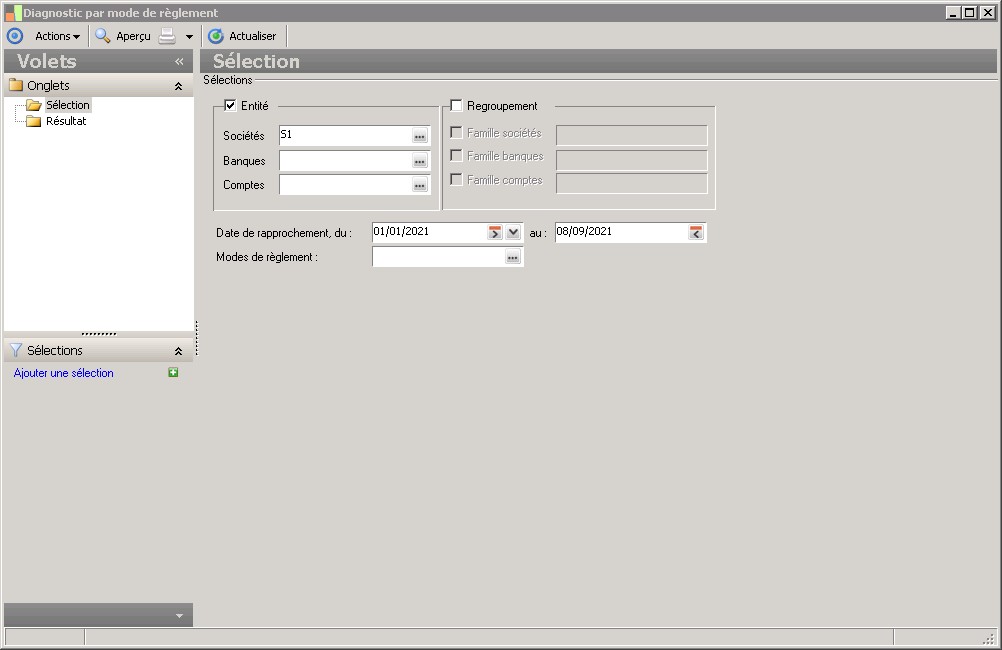Click the start date field 01/01/2021
Screen dimensions: 1002x650
pos(429,231)
